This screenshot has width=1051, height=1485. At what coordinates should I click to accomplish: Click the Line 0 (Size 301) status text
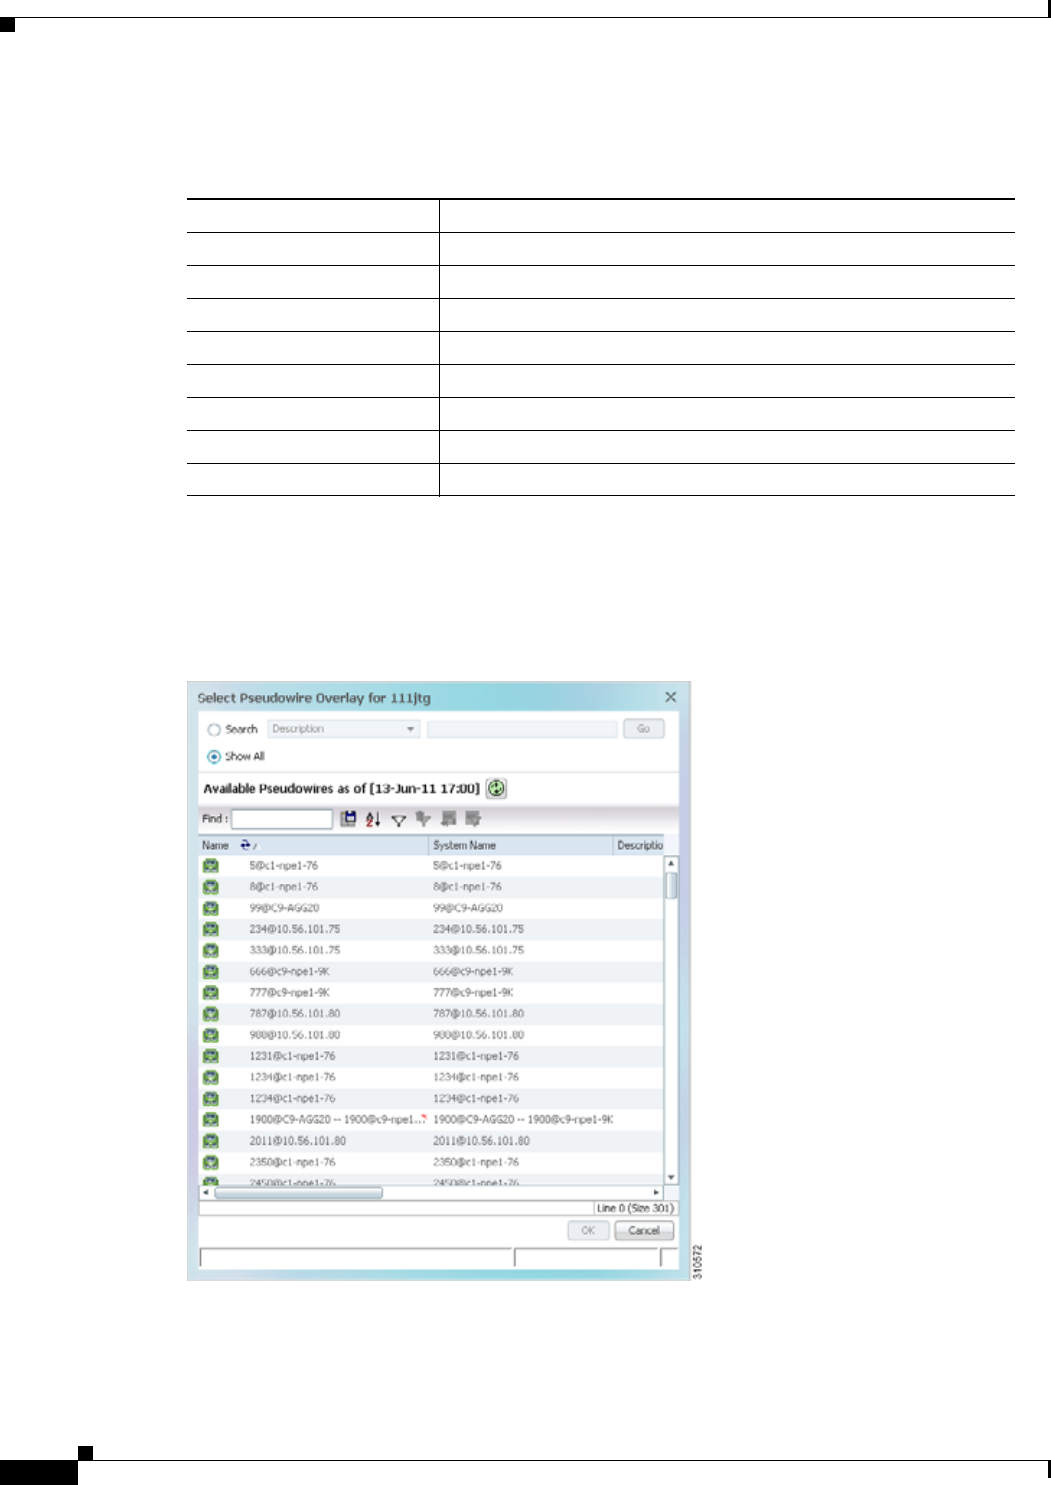(x=635, y=1208)
